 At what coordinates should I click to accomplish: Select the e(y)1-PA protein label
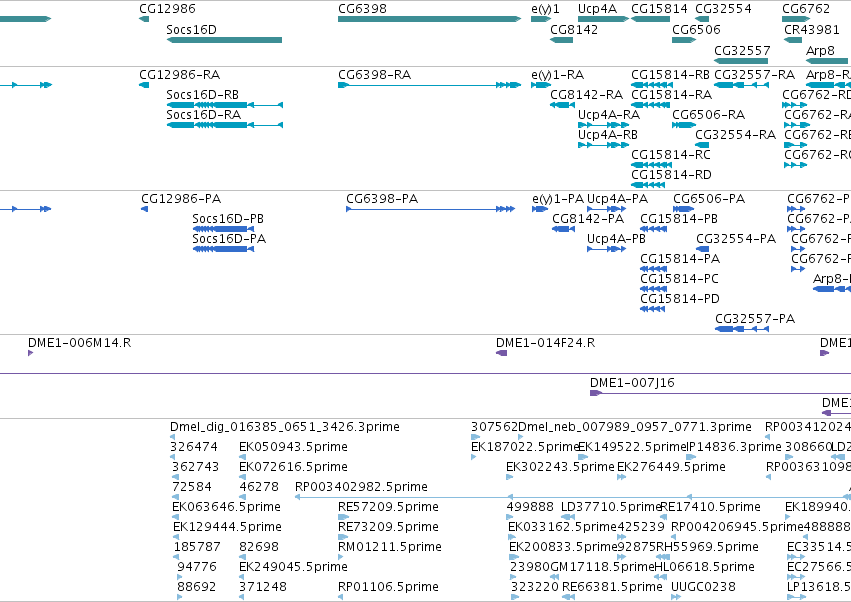coord(558,199)
